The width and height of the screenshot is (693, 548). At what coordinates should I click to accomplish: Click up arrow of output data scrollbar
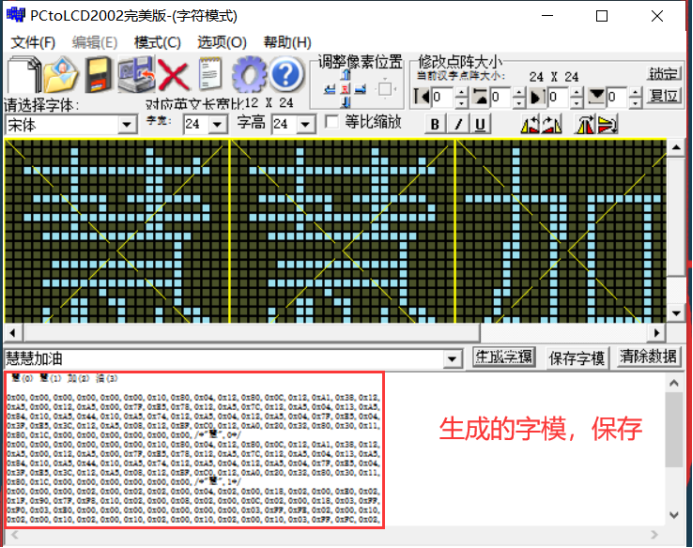click(674, 383)
